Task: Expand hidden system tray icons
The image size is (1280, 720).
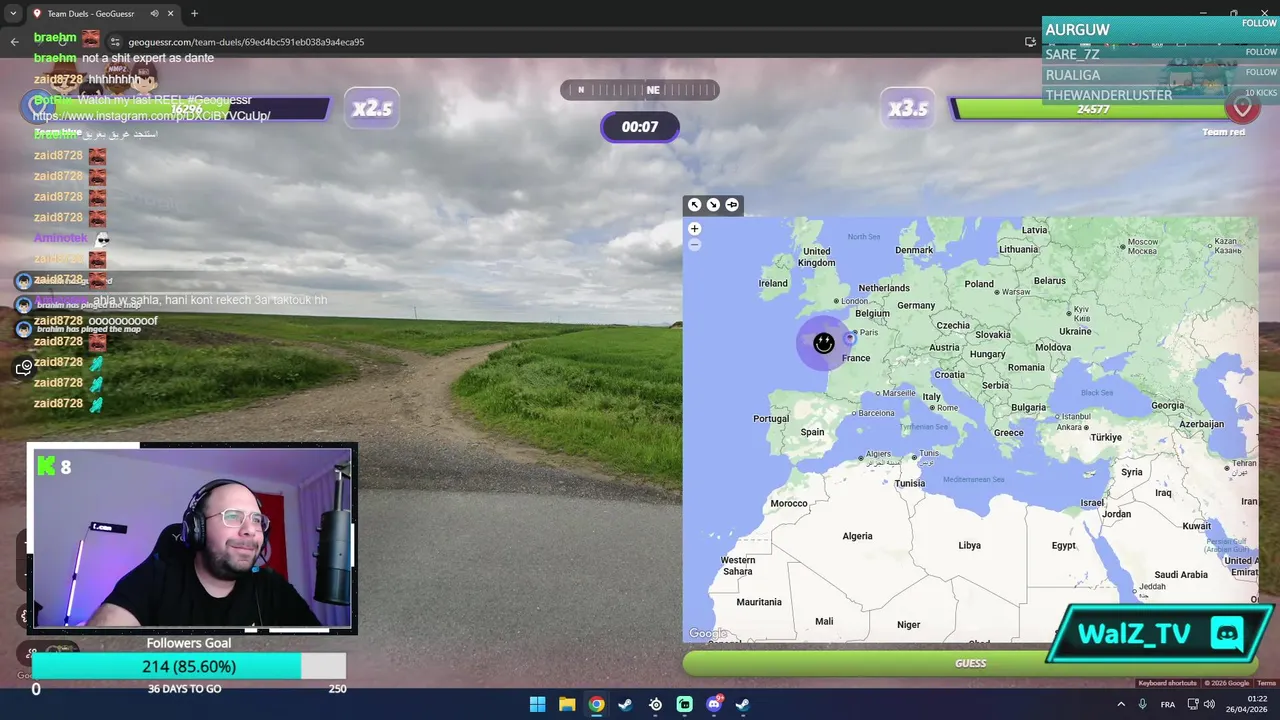Action: tap(1120, 704)
